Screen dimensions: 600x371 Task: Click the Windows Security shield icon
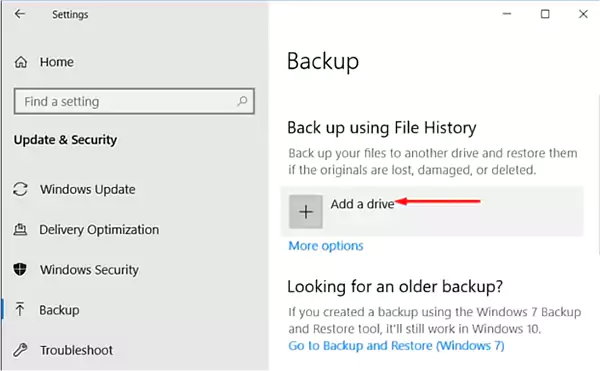coord(20,269)
